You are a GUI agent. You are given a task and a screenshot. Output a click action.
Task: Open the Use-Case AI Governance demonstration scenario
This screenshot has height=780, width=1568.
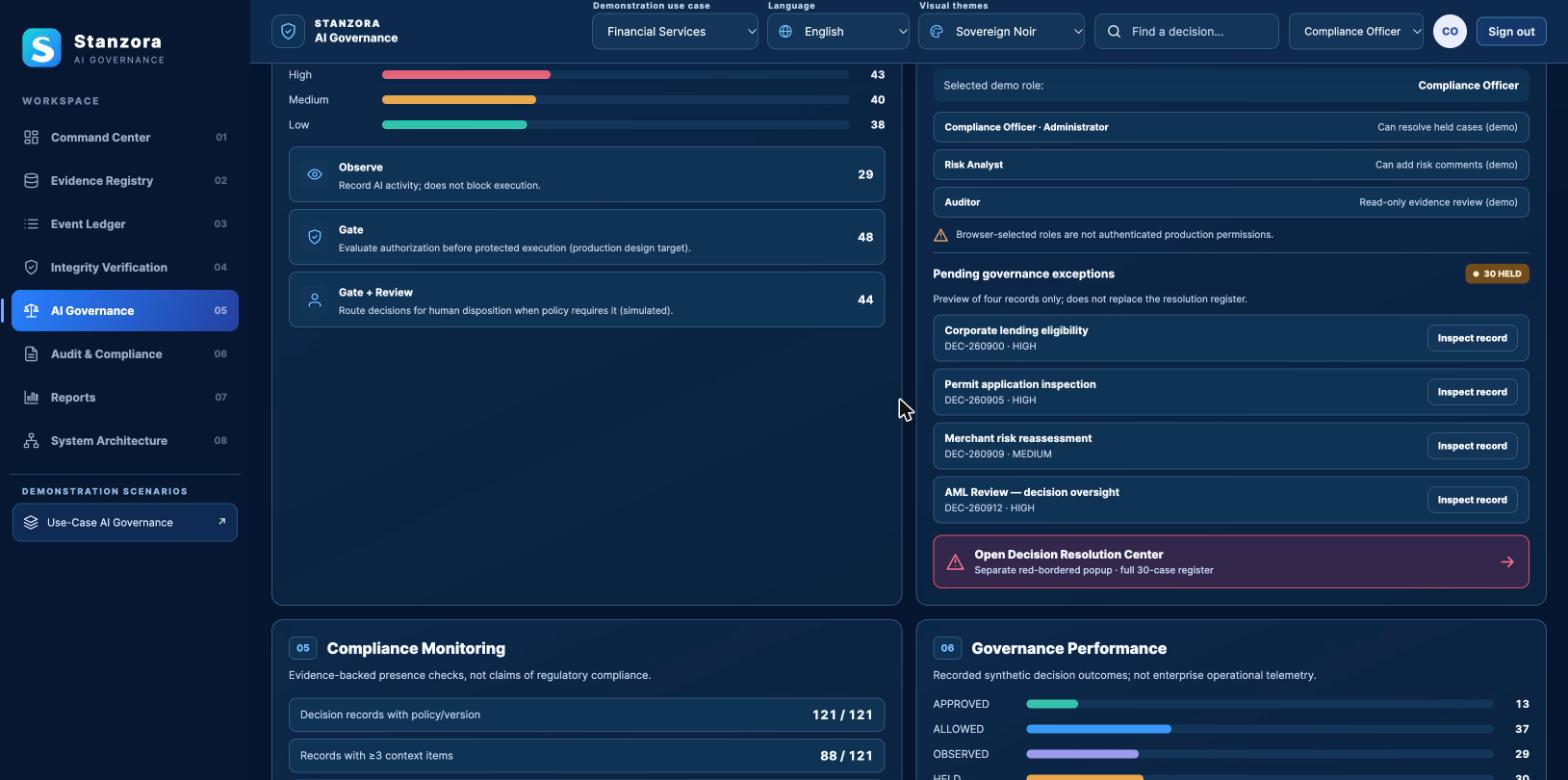click(125, 522)
